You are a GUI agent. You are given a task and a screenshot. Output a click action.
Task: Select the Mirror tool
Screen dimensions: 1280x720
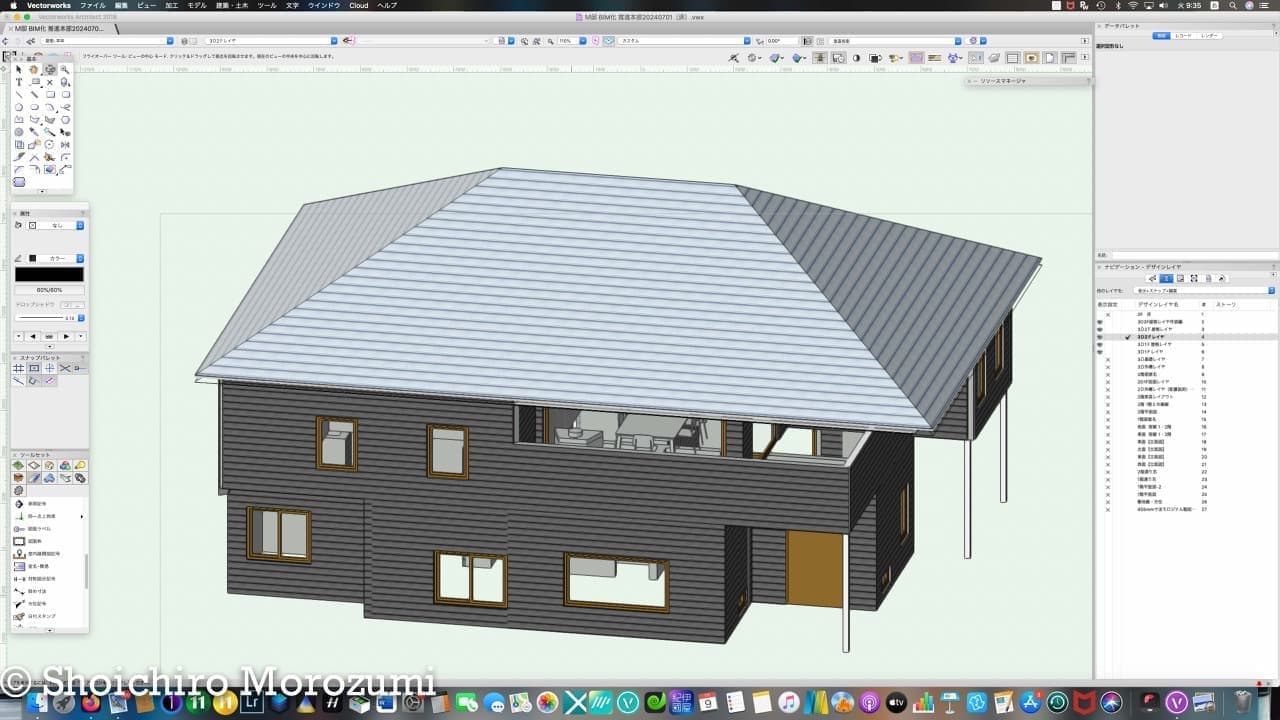tap(65, 145)
